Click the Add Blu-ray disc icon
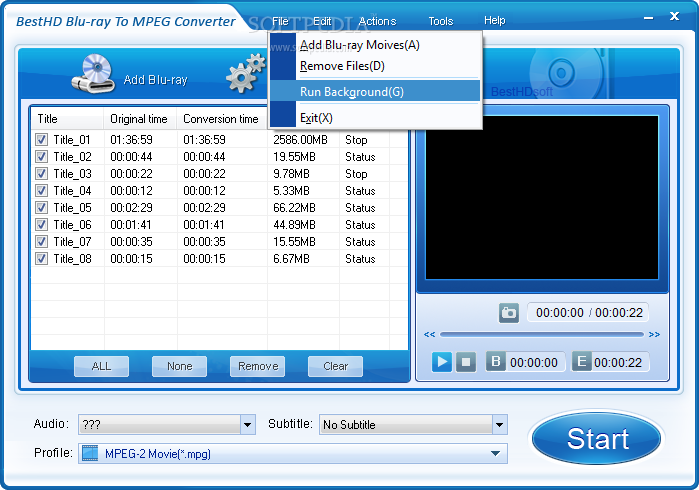Viewport: 699px width, 490px height. click(93, 74)
